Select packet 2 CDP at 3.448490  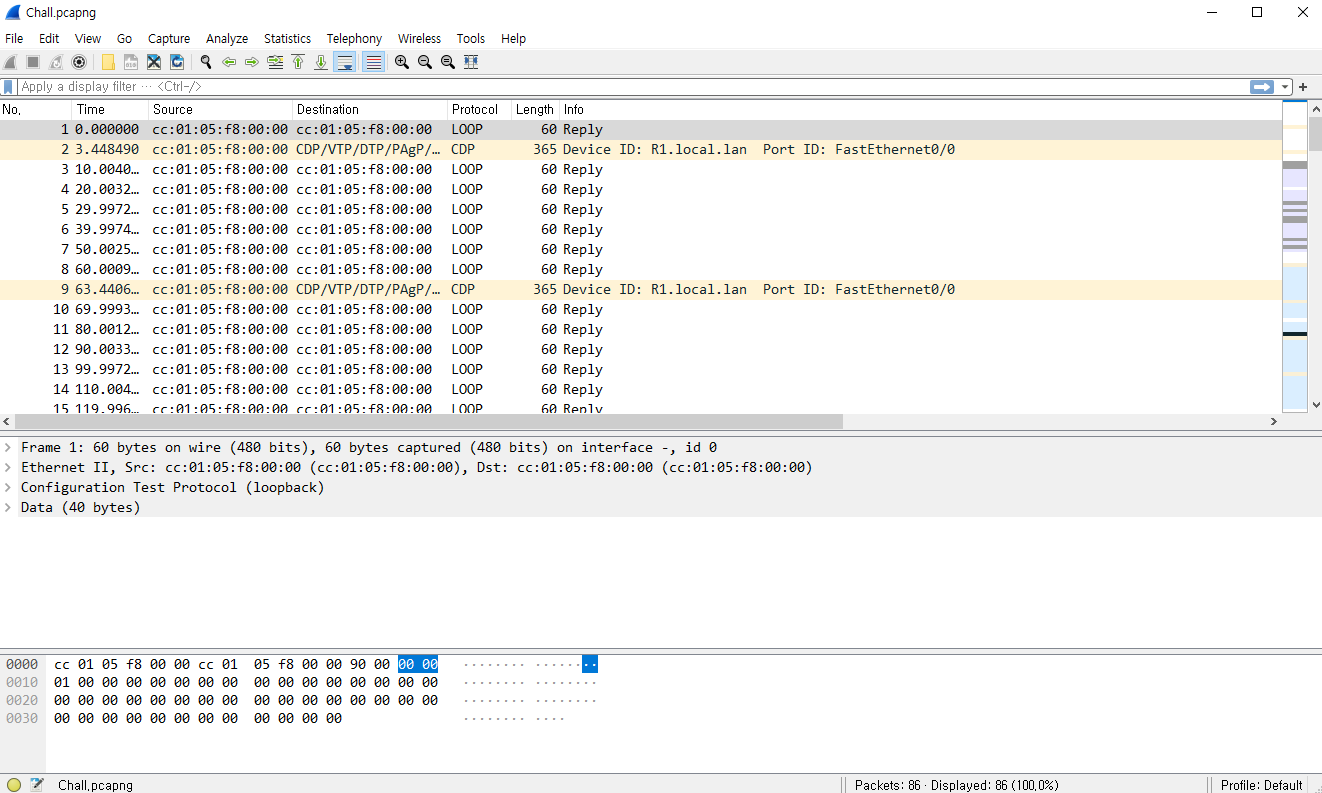coord(641,149)
